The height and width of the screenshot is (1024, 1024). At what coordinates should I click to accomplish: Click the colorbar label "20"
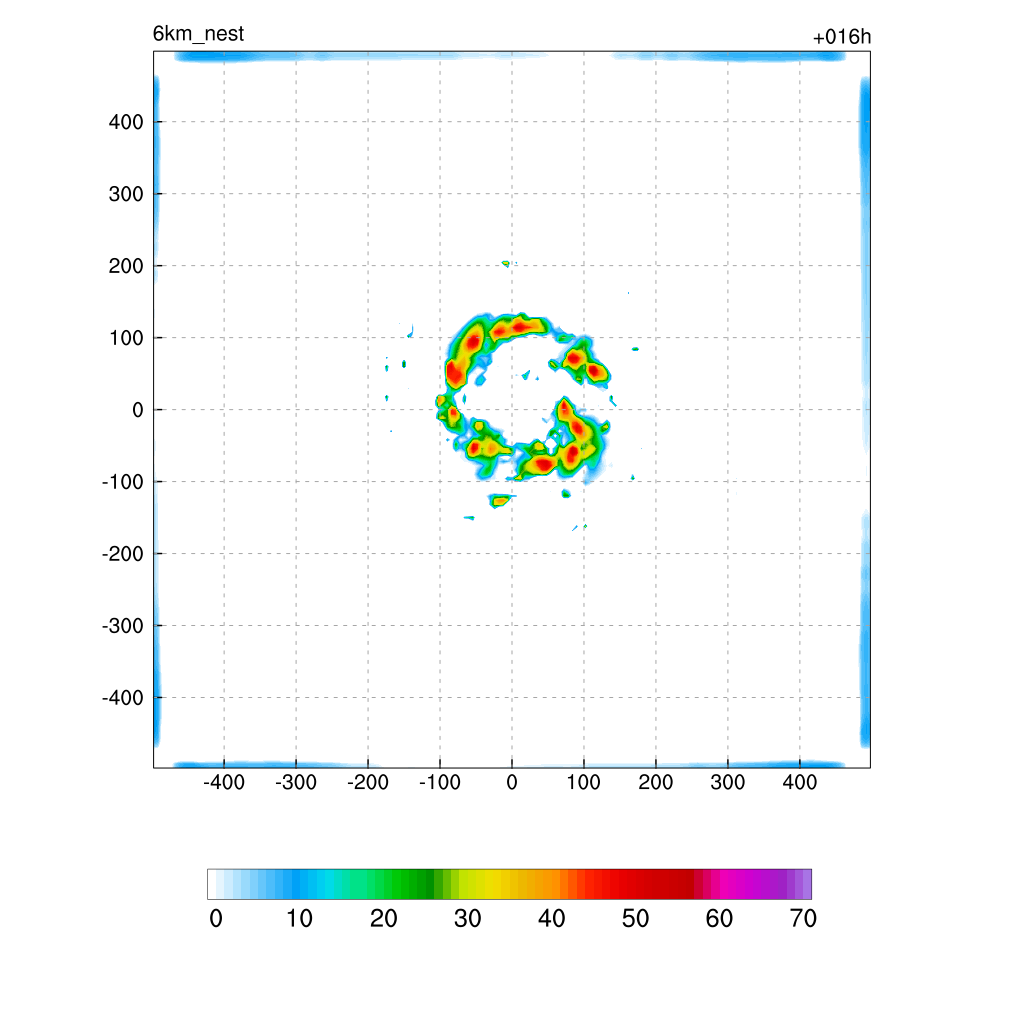pyautogui.click(x=383, y=919)
